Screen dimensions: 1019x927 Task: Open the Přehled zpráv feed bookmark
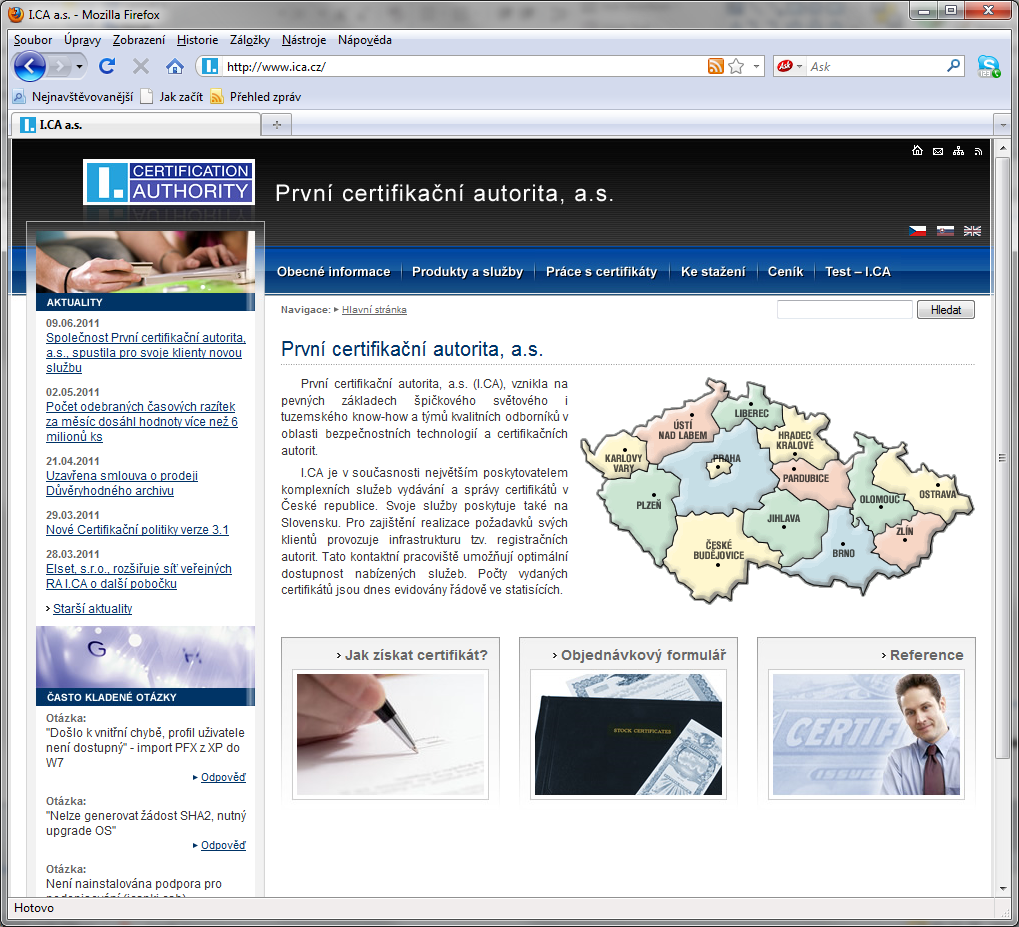tap(256, 97)
